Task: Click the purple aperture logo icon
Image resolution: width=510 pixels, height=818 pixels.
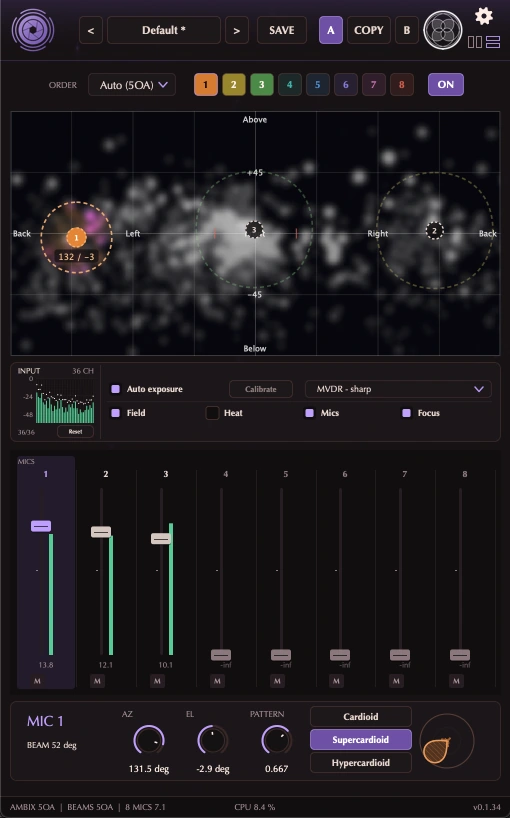Action: coord(33,30)
